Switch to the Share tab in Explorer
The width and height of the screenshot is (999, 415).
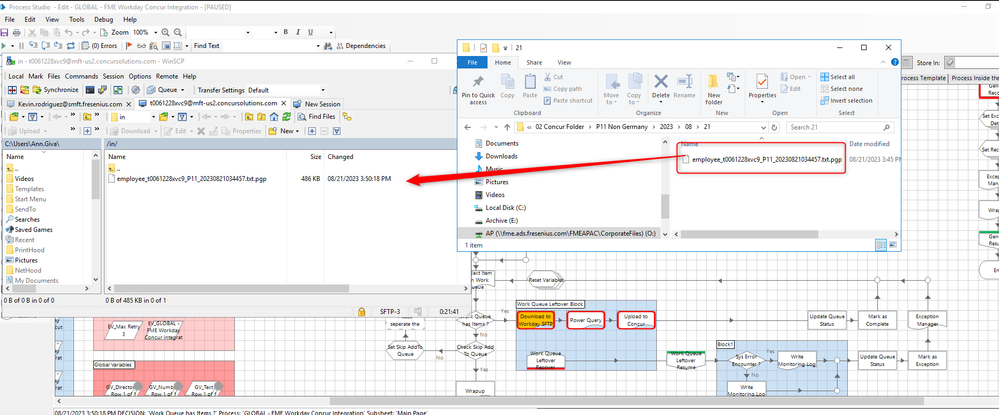tap(534, 62)
